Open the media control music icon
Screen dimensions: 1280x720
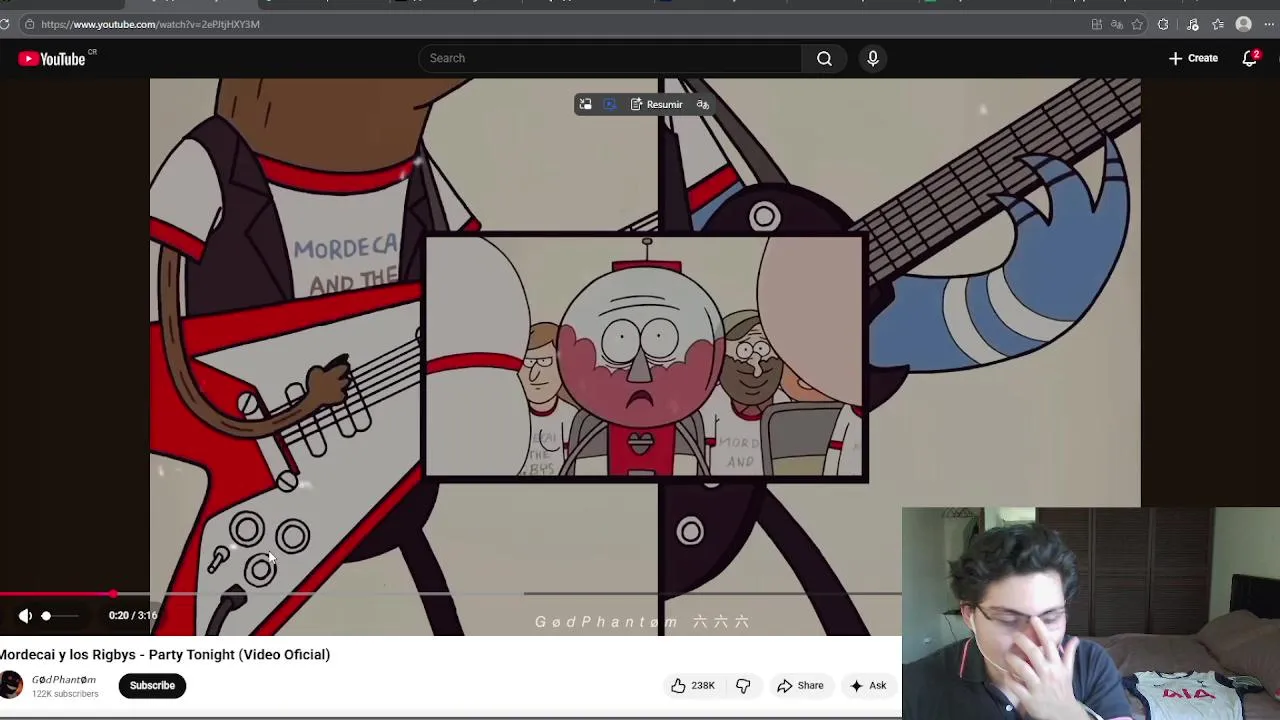tap(1193, 24)
